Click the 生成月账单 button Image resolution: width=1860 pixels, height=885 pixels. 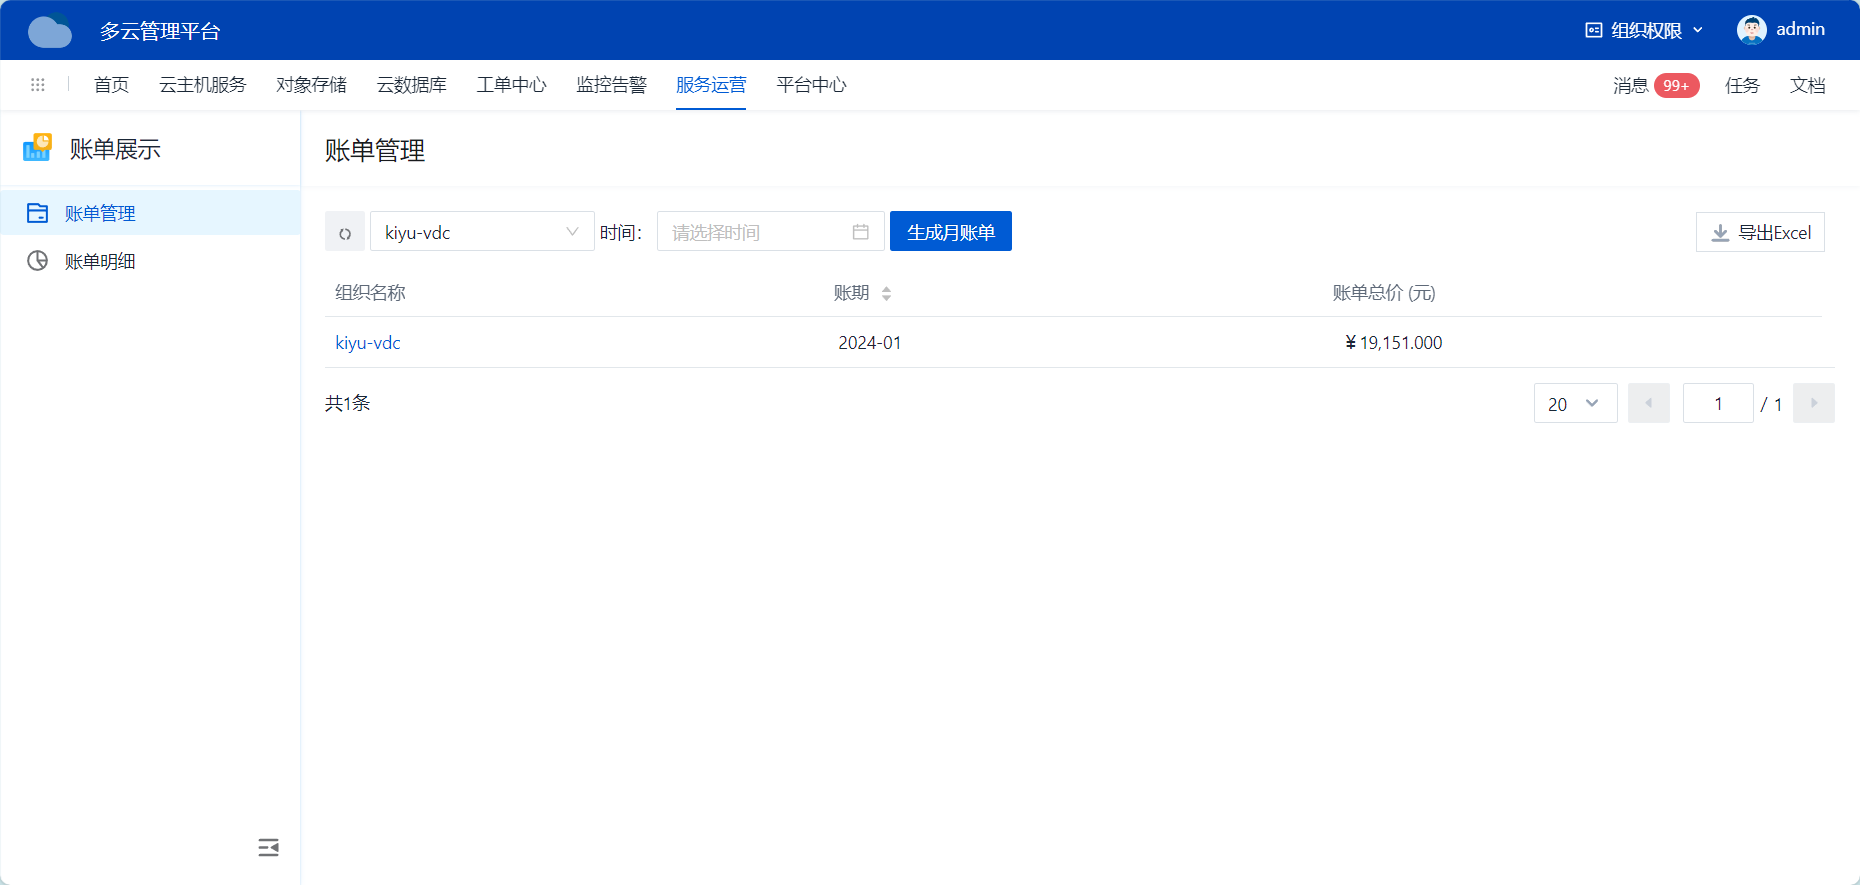(x=950, y=232)
